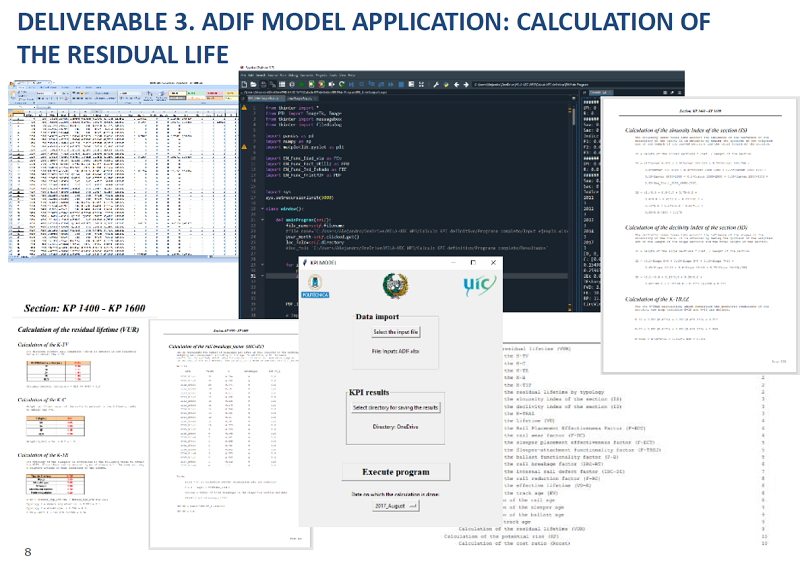Viewport: 800px width, 581px height.
Task: Click the Select the input file button
Action: (x=395, y=332)
